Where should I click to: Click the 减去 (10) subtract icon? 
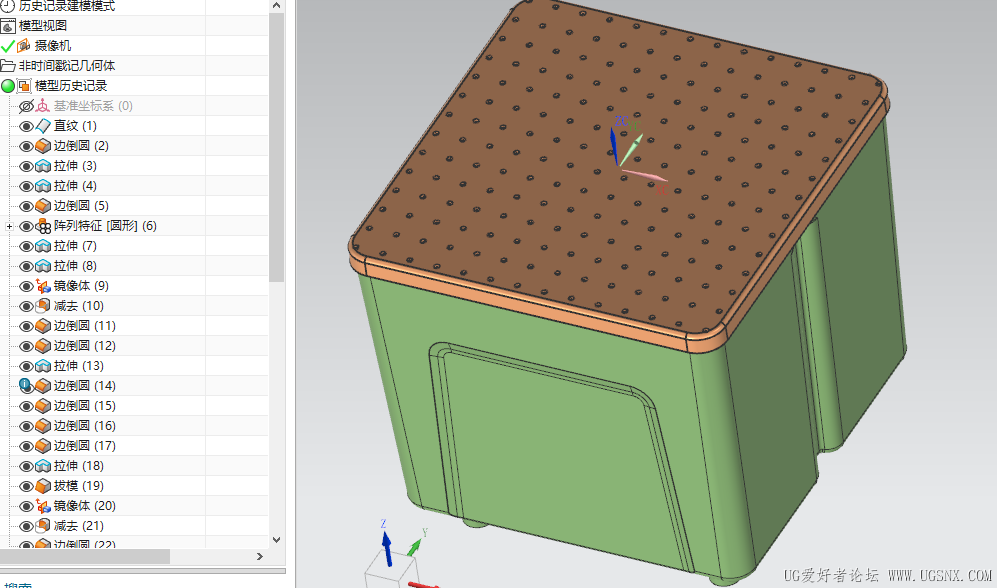click(x=43, y=306)
